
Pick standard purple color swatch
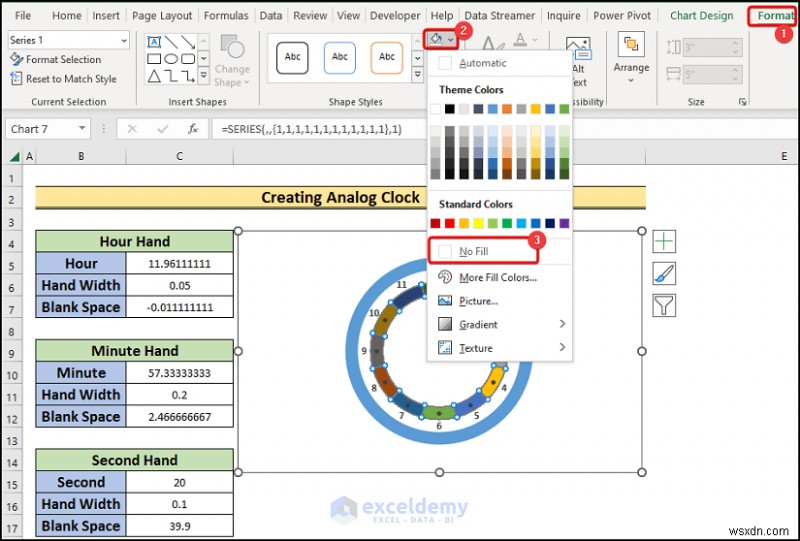point(564,223)
